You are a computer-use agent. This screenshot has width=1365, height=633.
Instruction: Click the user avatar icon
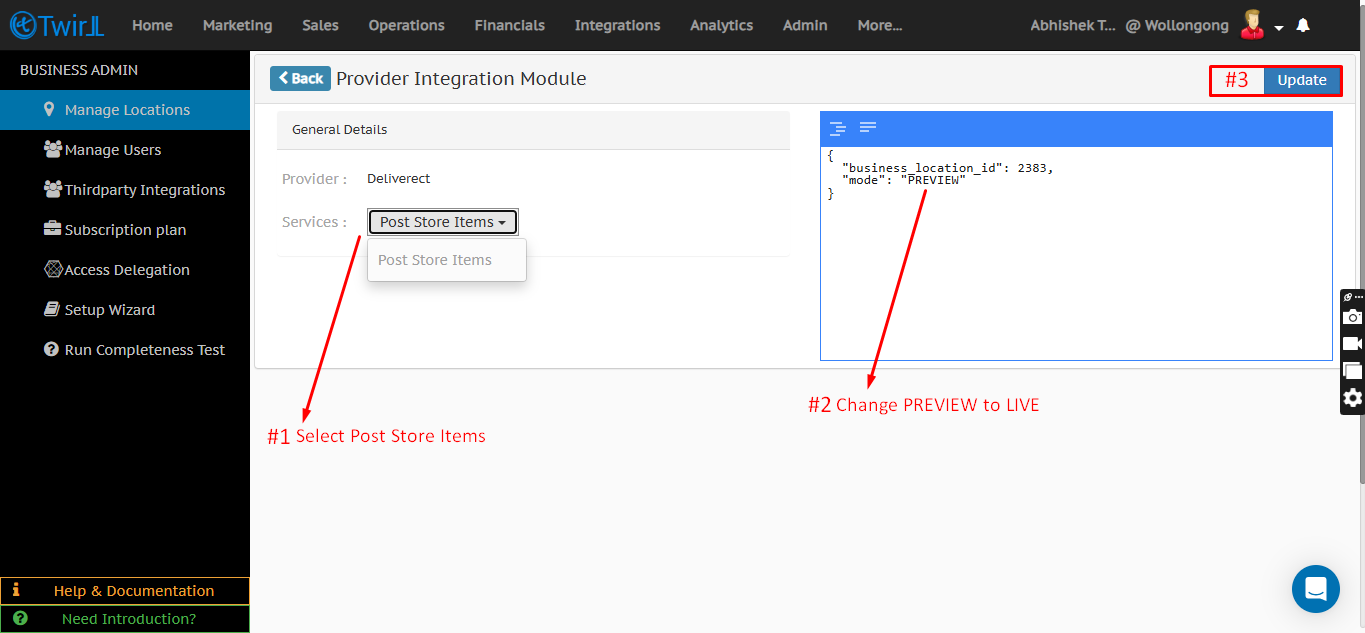click(x=1251, y=25)
